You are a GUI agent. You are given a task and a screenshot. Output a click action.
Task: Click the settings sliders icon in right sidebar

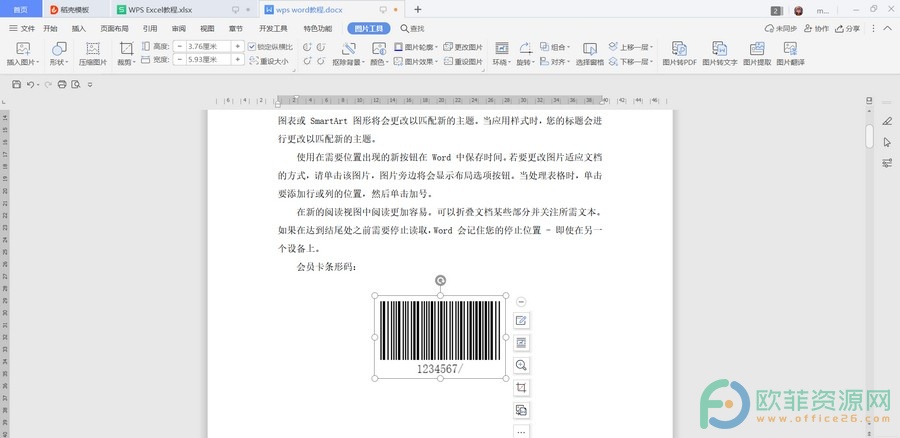pyautogui.click(x=887, y=163)
